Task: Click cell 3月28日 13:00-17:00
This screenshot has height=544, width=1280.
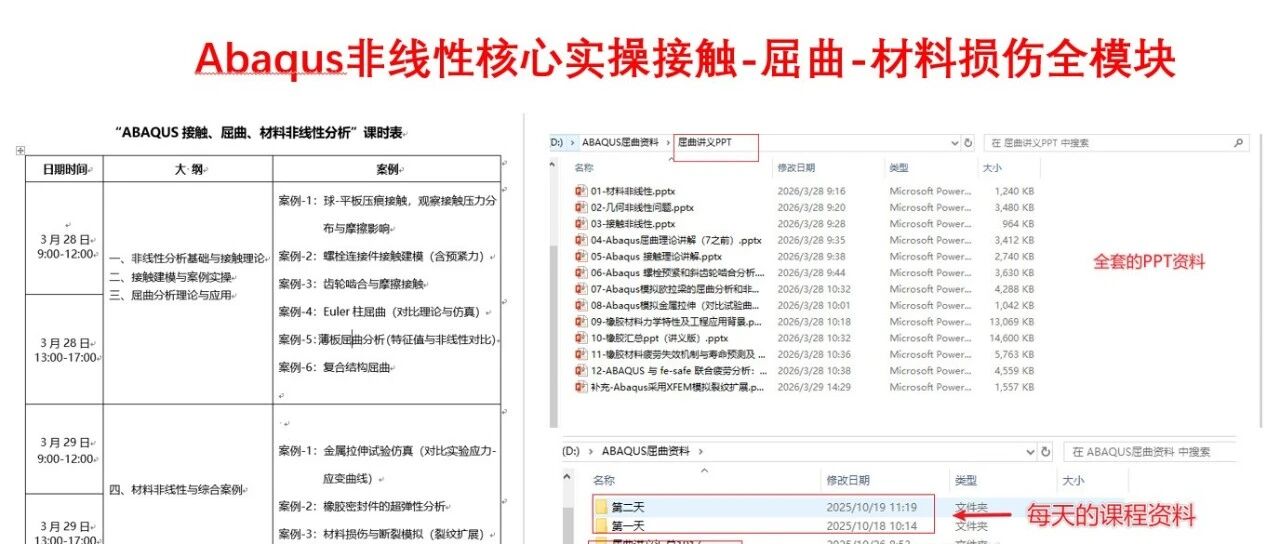Action: (65, 349)
